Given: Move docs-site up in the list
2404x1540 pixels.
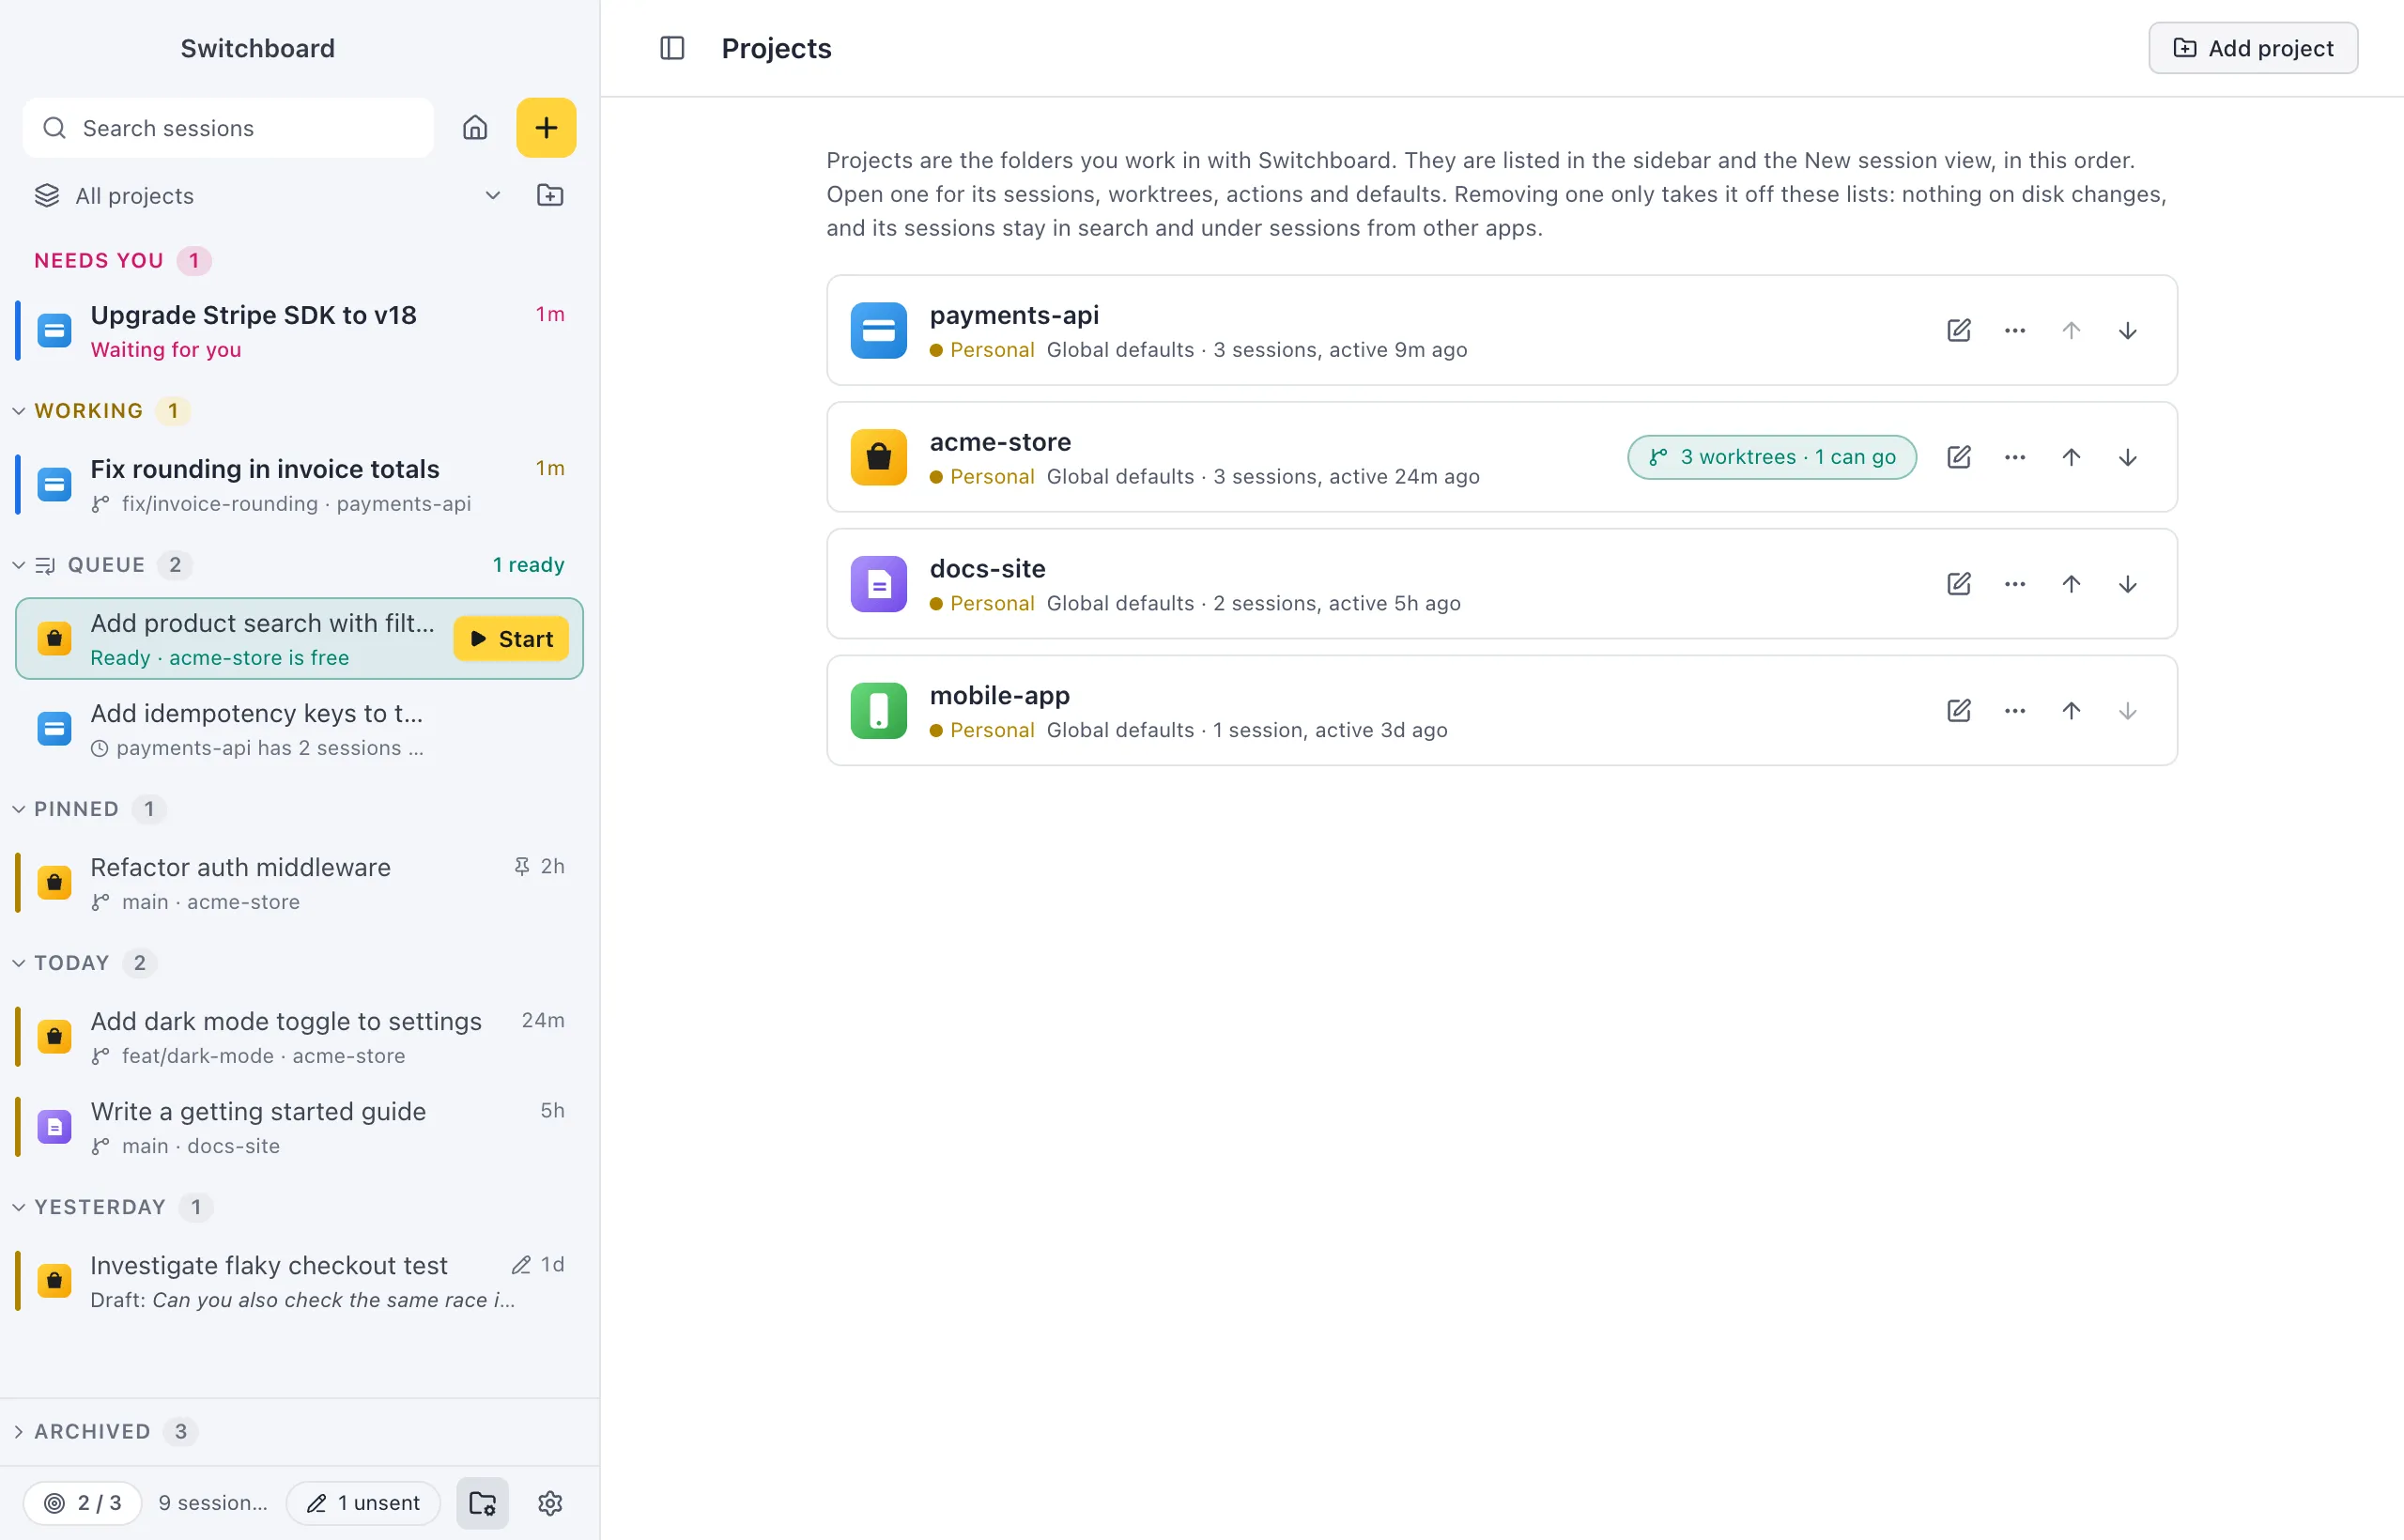Looking at the screenshot, I should pyautogui.click(x=2071, y=584).
